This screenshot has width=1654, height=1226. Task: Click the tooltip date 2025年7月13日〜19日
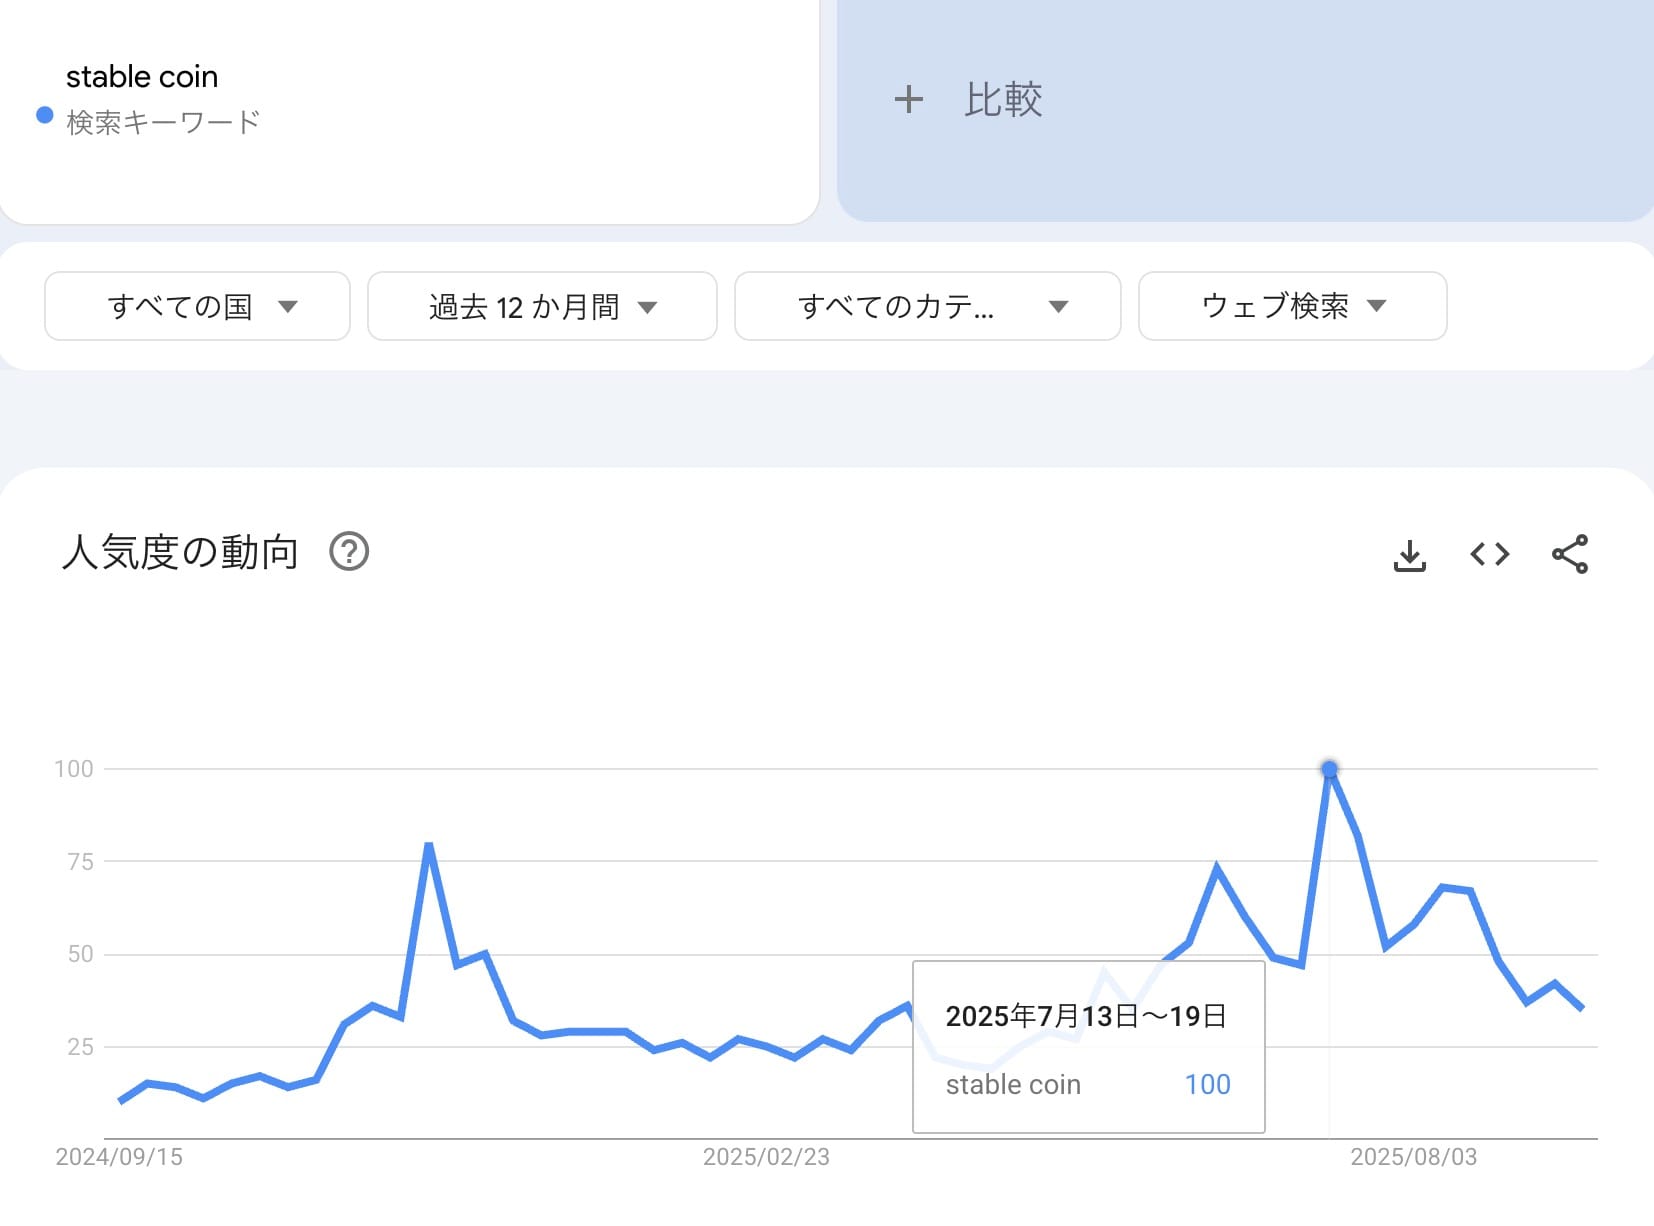click(1086, 1016)
